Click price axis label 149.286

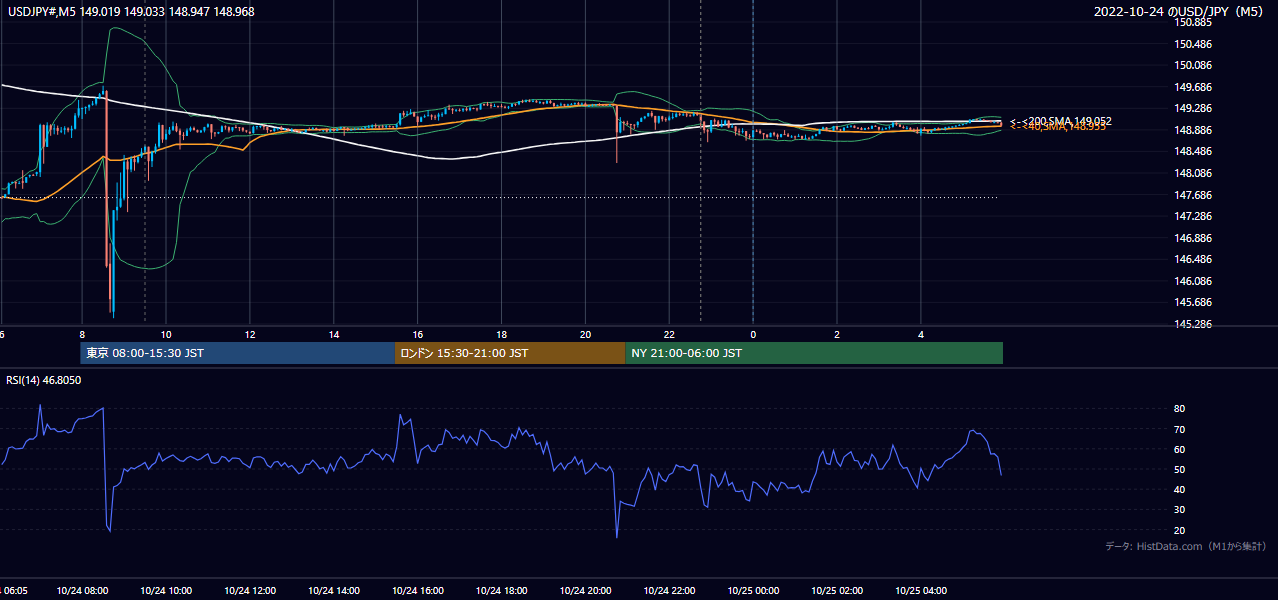coord(1194,109)
